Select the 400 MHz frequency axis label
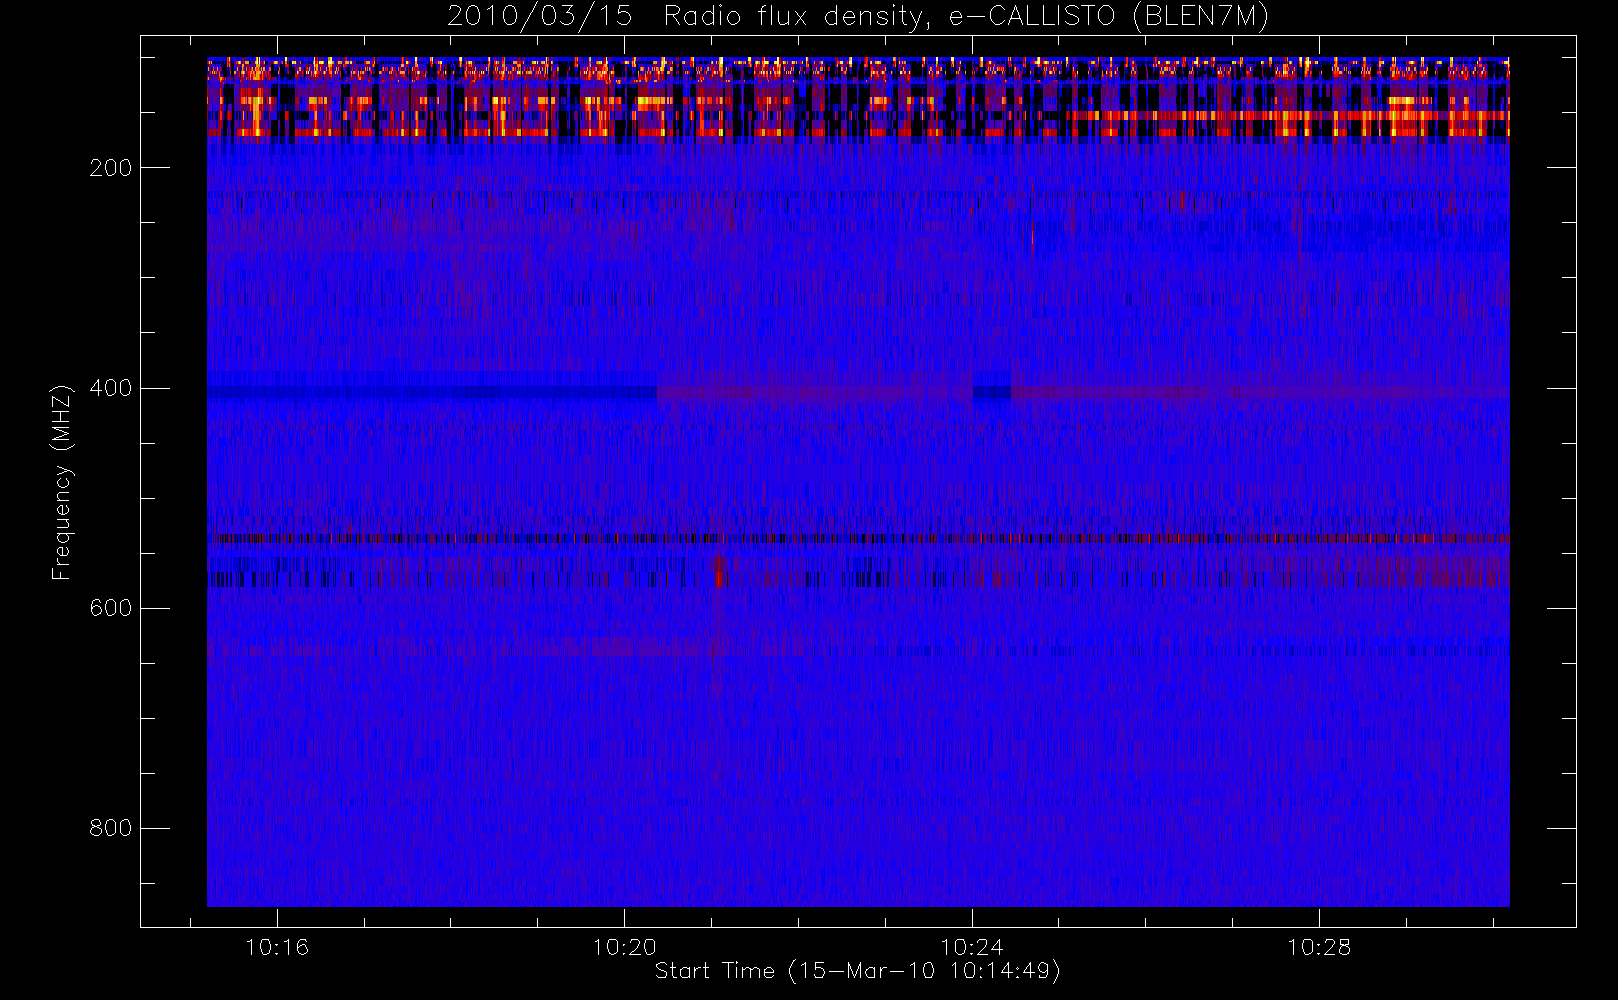Screen dimensions: 1618x1000 pyautogui.click(x=110, y=388)
